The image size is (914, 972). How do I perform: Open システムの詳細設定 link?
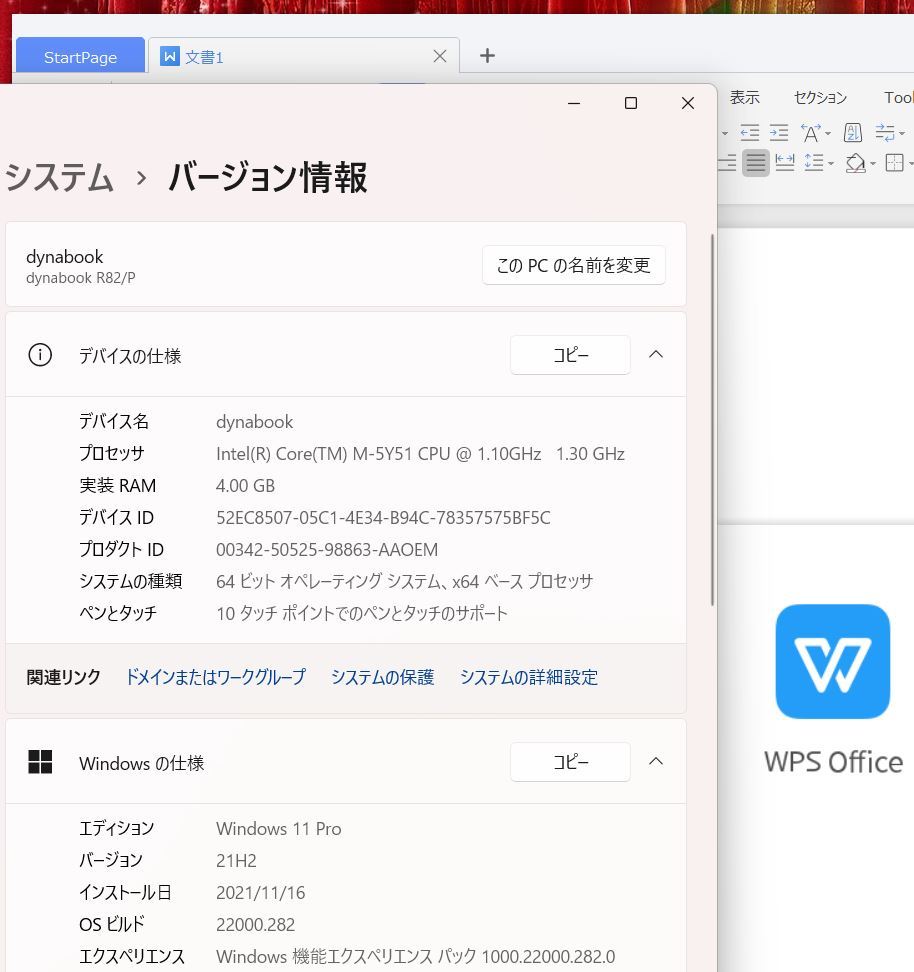(x=529, y=677)
